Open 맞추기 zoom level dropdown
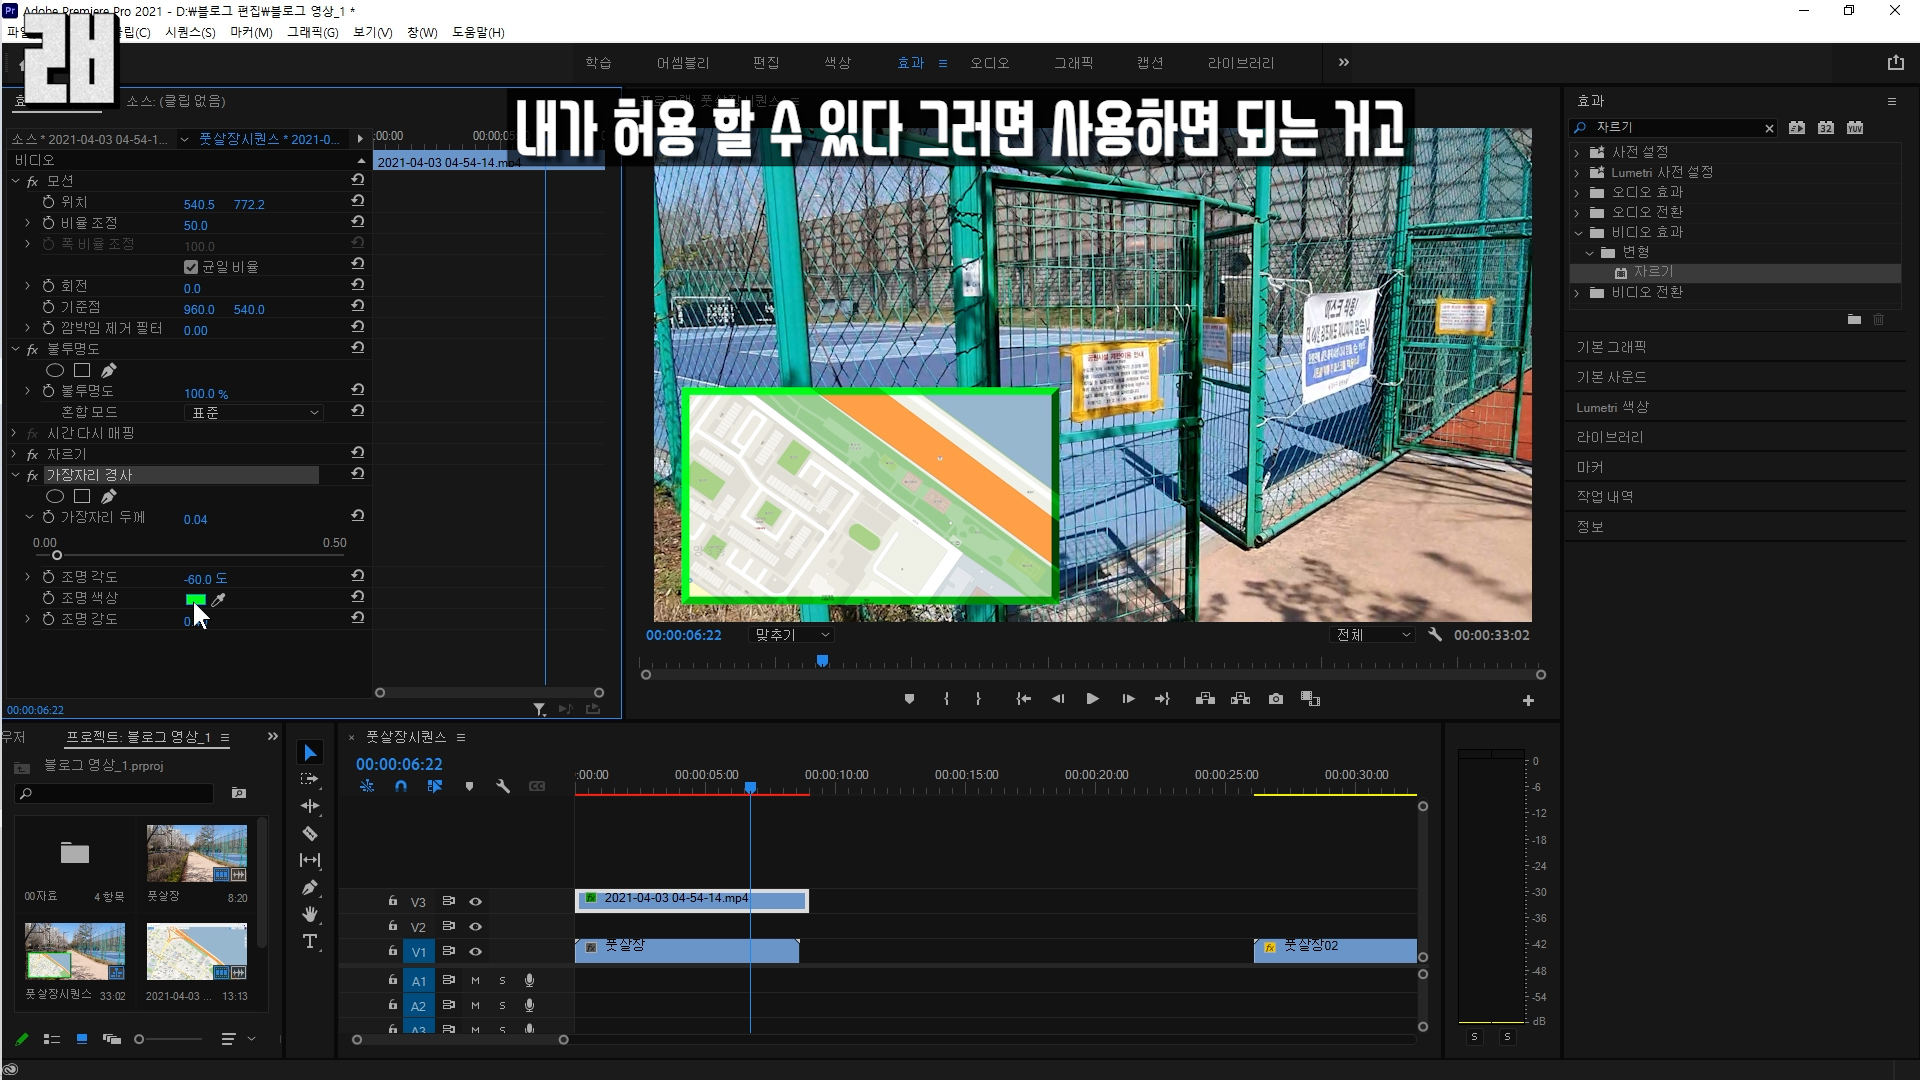Image resolution: width=1920 pixels, height=1080 pixels. [791, 635]
